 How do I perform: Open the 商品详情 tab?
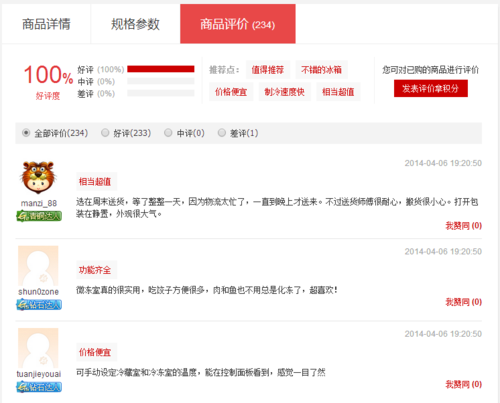46,24
